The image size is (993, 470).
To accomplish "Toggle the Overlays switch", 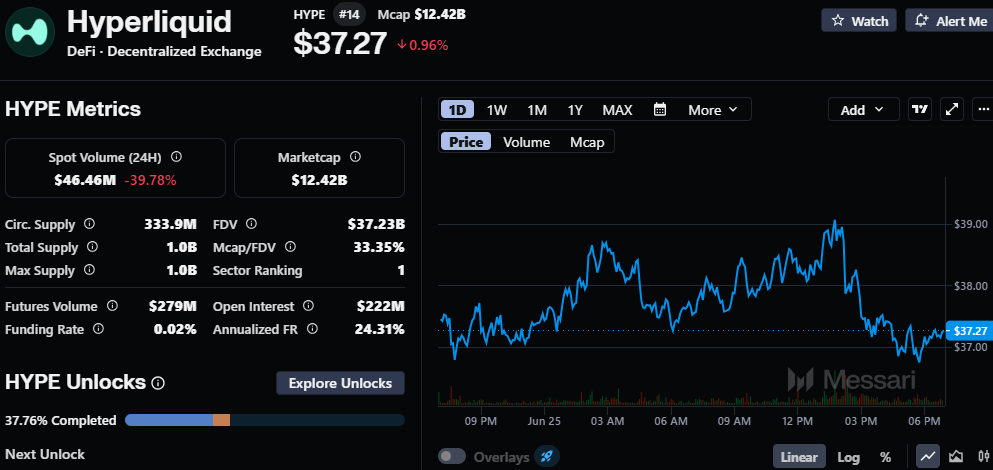I will tap(452, 457).
